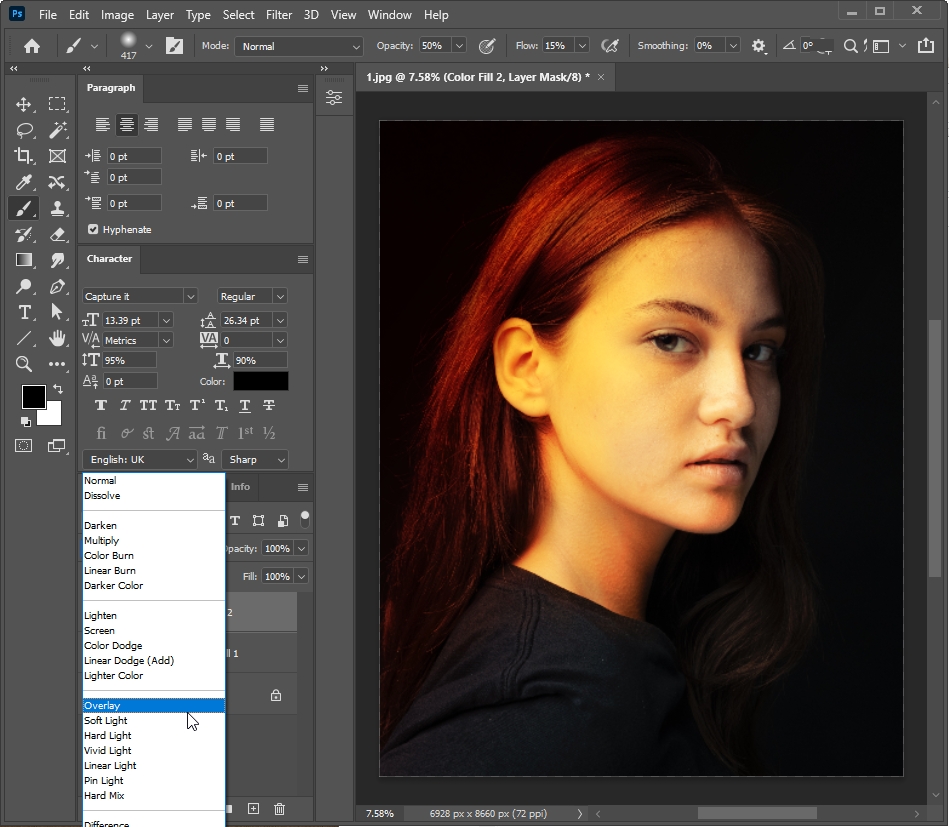Swap foreground and background colors
The width and height of the screenshot is (949, 827).
pyautogui.click(x=57, y=389)
